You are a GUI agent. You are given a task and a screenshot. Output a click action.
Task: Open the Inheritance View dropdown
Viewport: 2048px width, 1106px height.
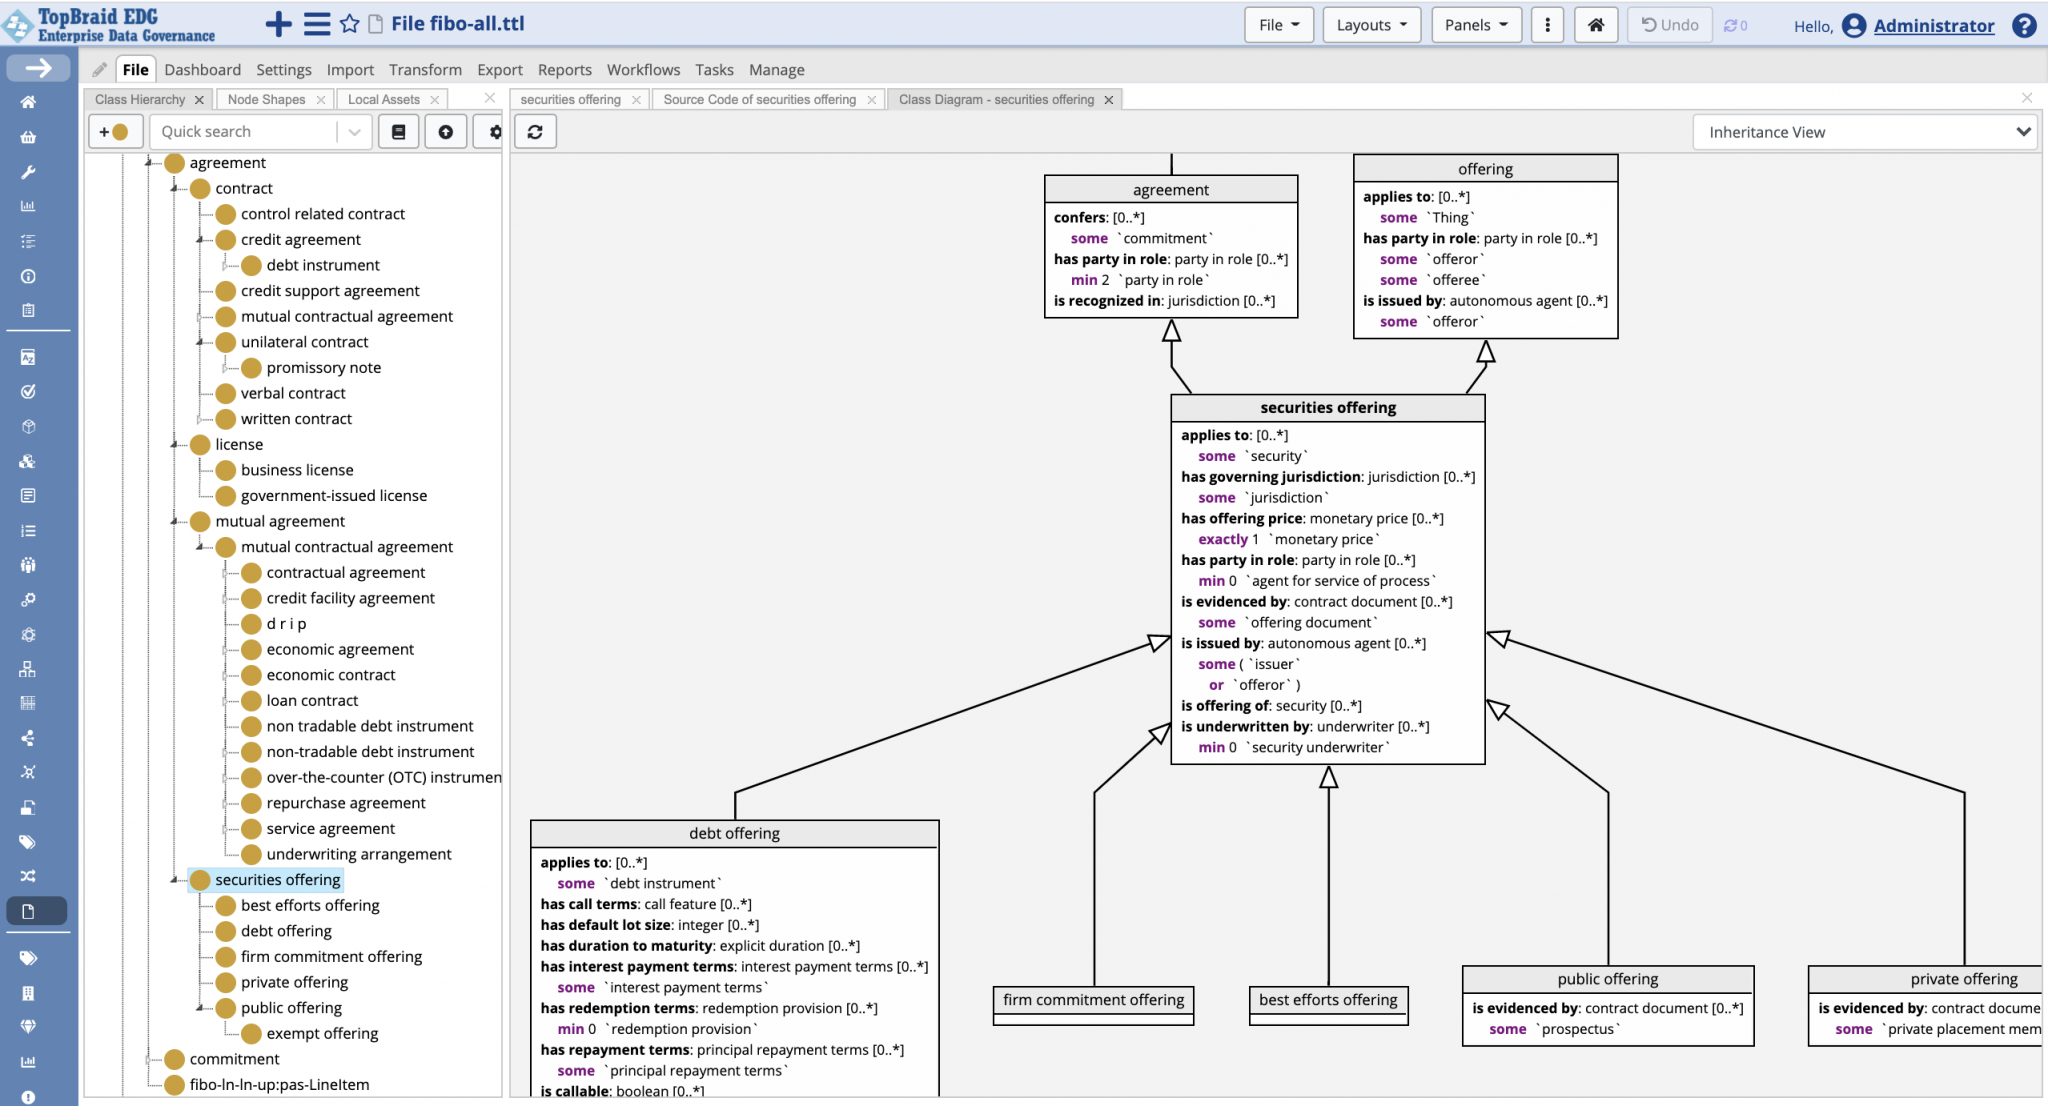pos(1866,132)
